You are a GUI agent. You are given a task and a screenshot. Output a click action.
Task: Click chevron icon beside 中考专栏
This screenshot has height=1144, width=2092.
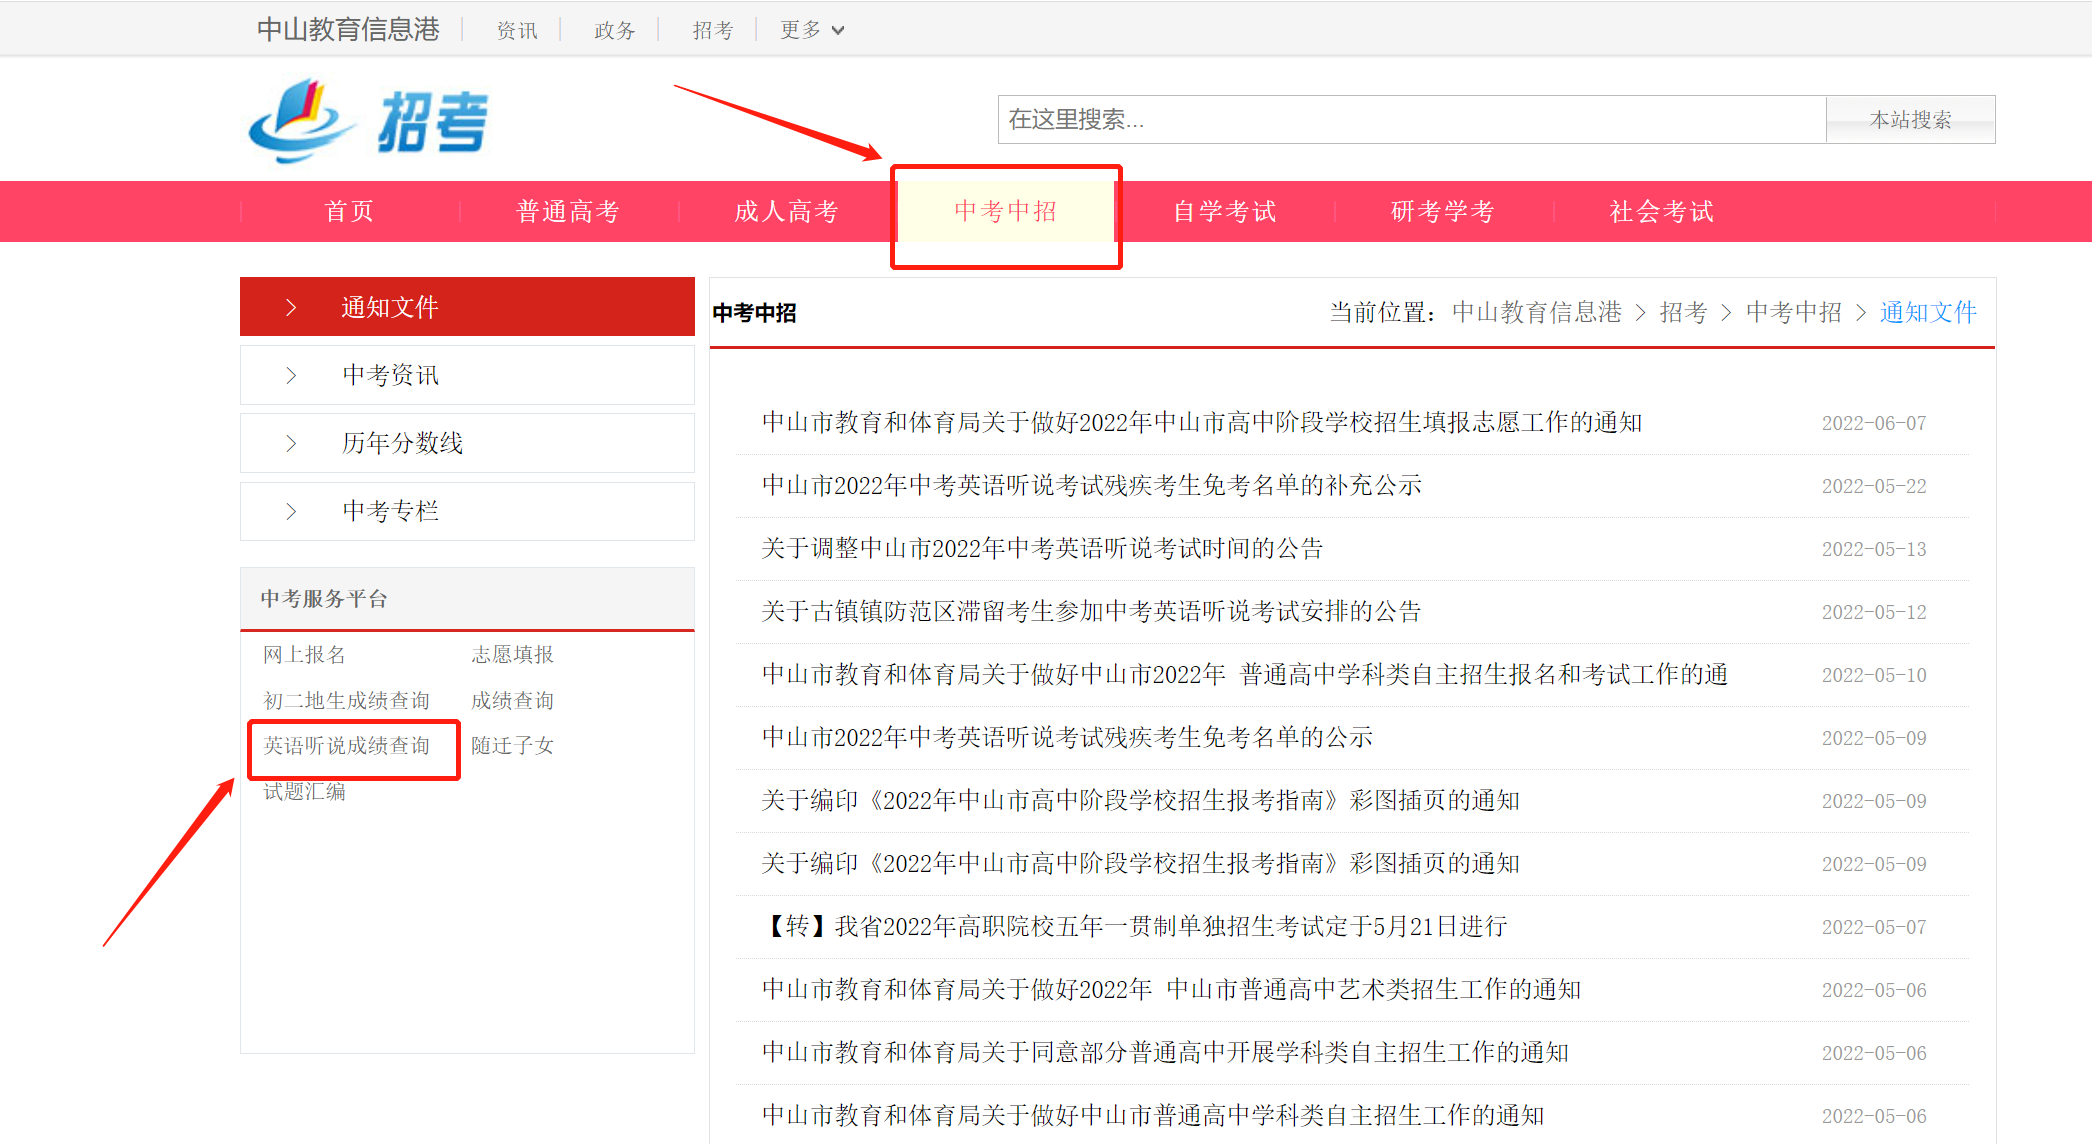pyautogui.click(x=291, y=511)
